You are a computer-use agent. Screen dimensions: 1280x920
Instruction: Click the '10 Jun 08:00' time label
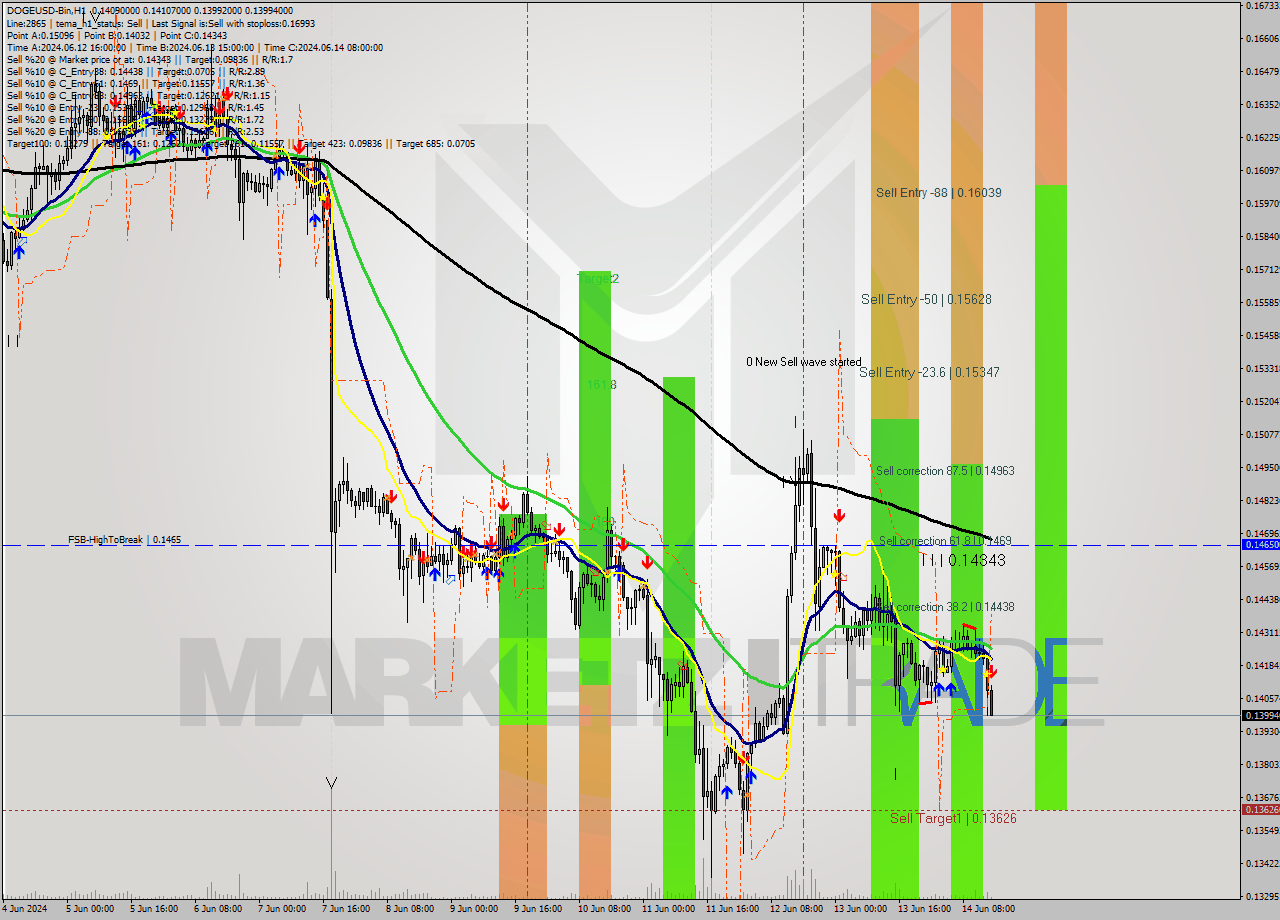click(x=603, y=909)
